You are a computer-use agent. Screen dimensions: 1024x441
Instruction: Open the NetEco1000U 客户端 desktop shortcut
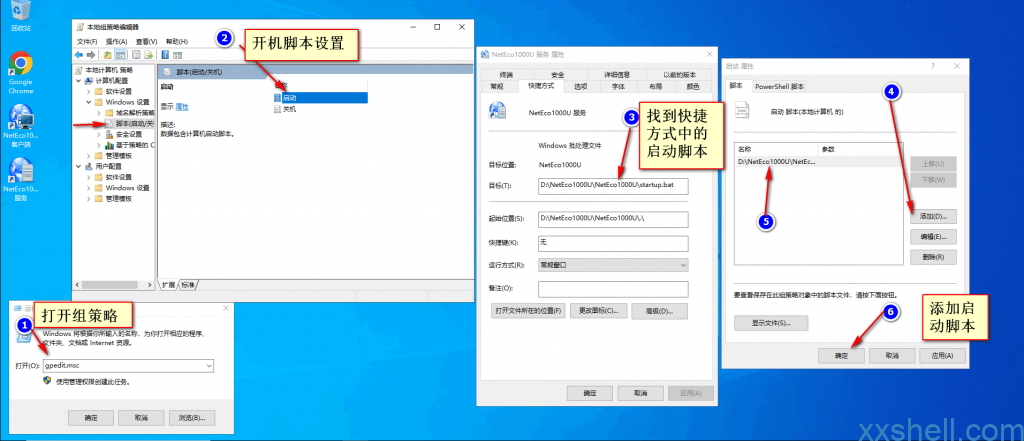click(20, 122)
